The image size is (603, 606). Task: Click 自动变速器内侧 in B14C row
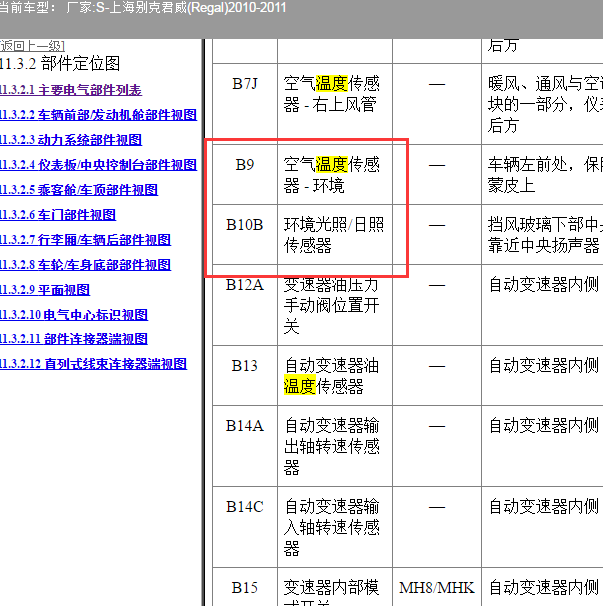click(542, 527)
